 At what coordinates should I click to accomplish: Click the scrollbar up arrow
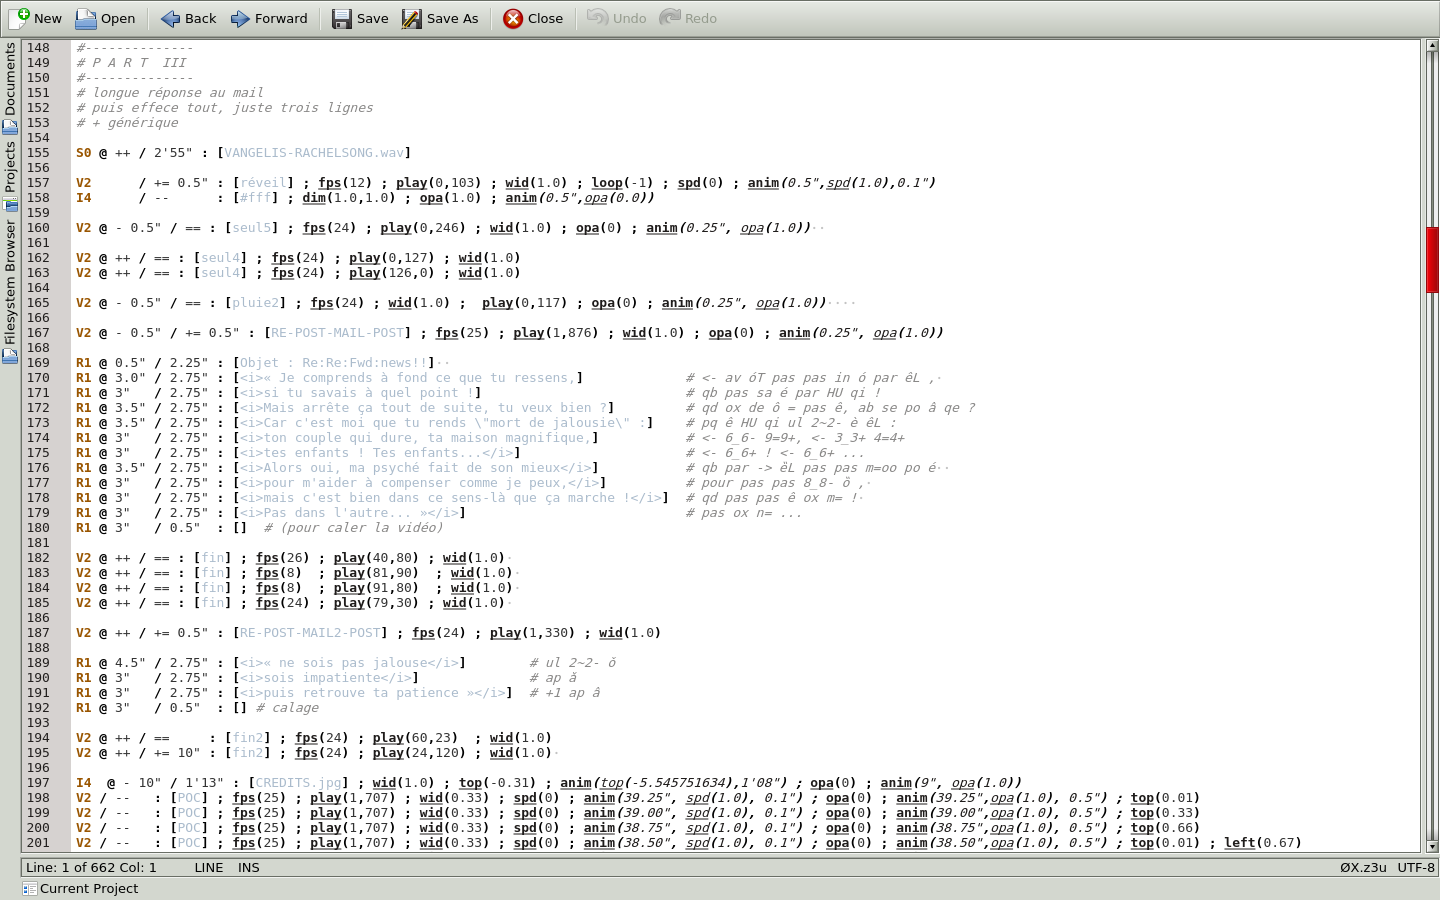tap(1432, 46)
